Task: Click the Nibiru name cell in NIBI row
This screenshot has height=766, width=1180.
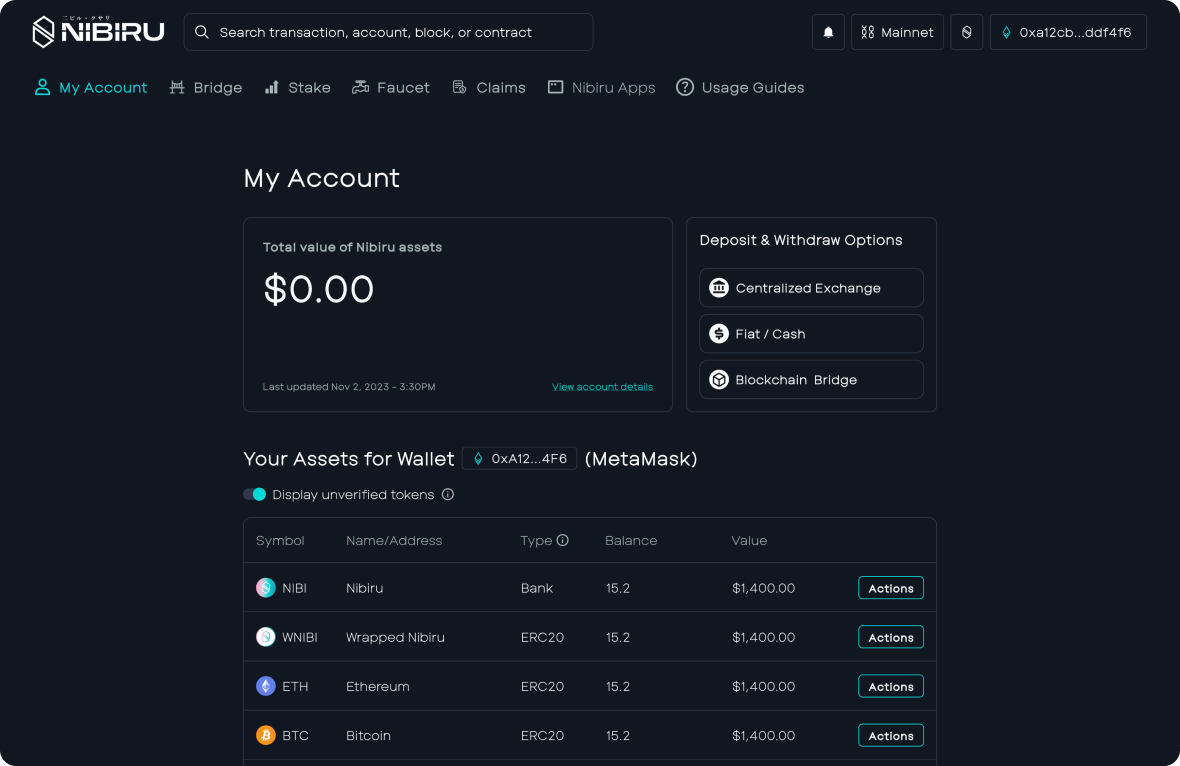Action: 364,588
